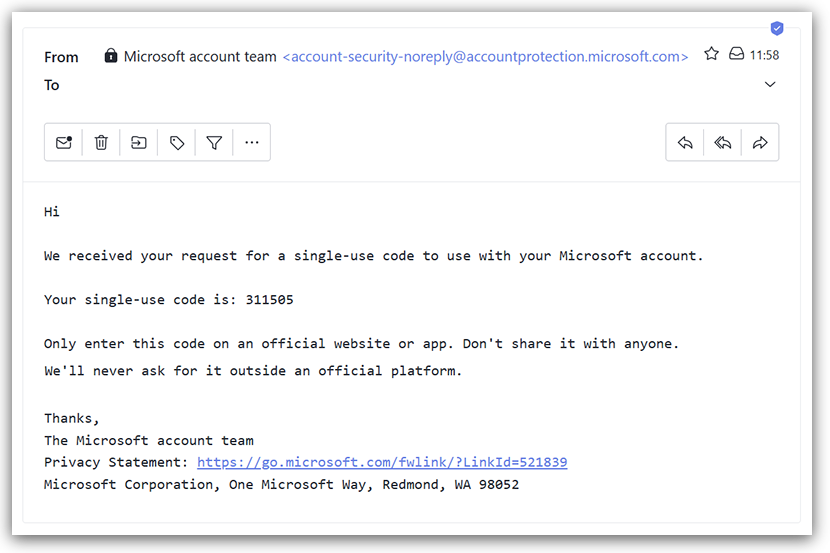Expand recipient details with the chevron

click(770, 85)
